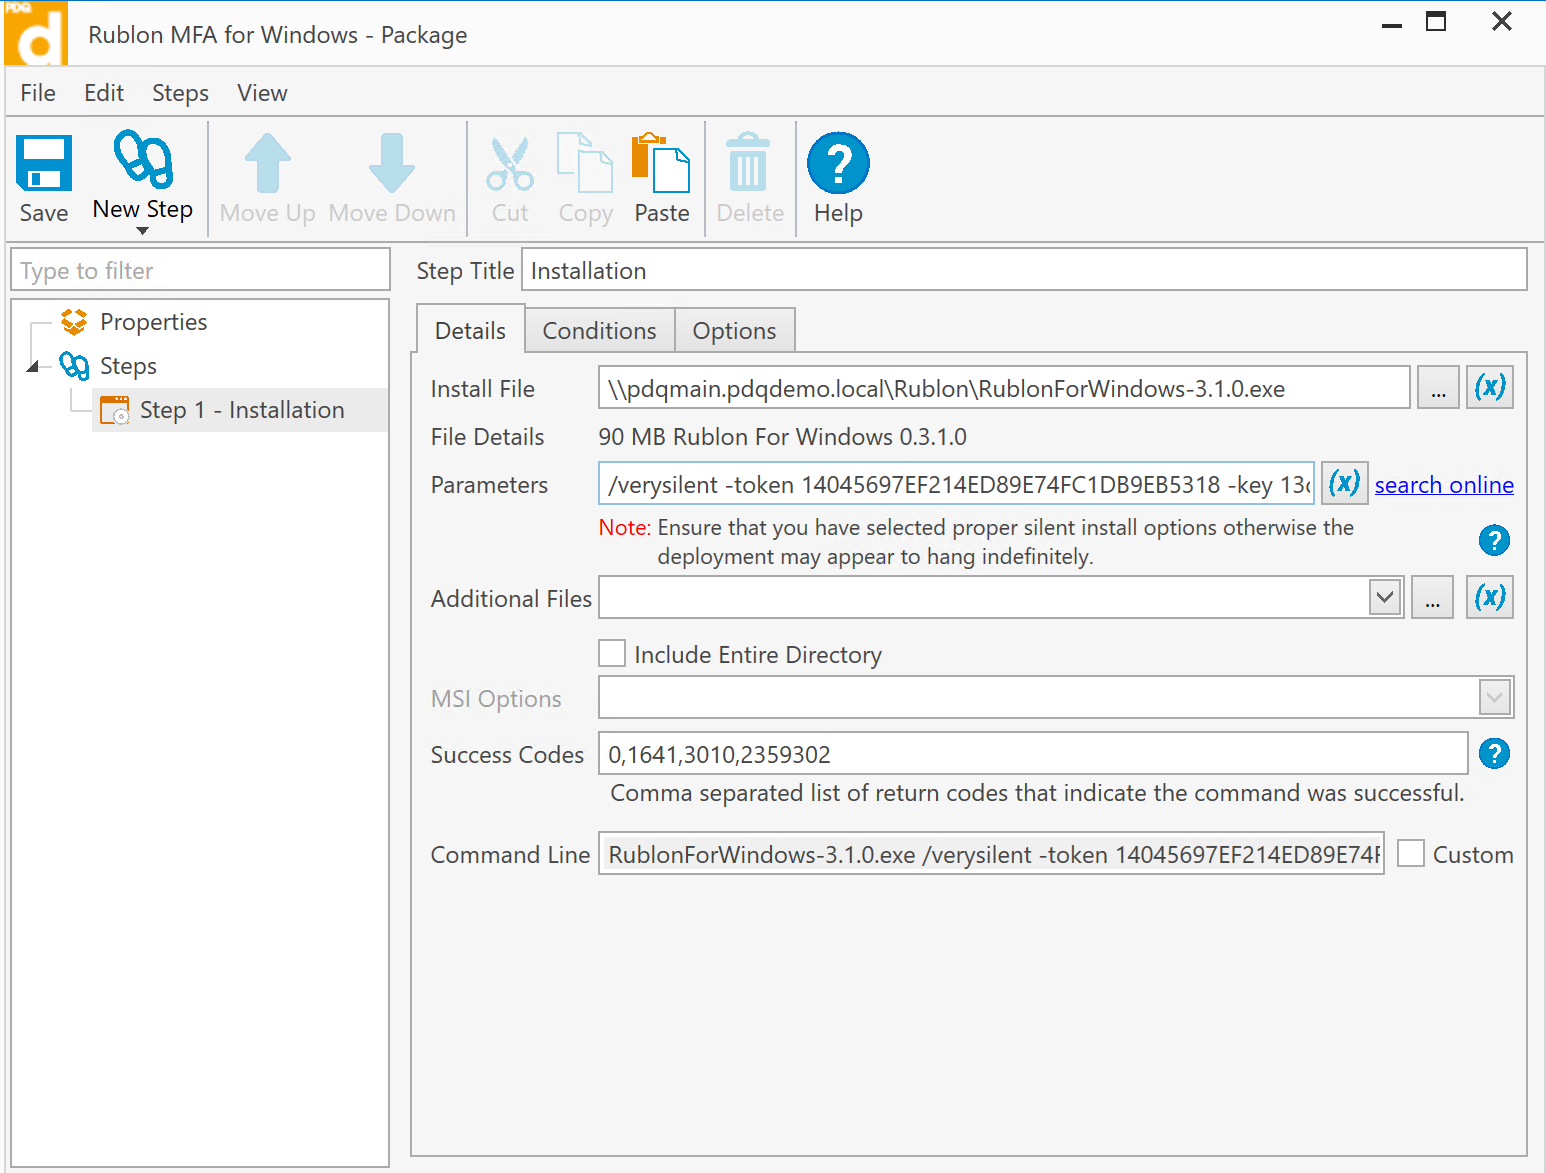Collapse the Steps tree node
The height and width of the screenshot is (1173, 1546).
[33, 366]
